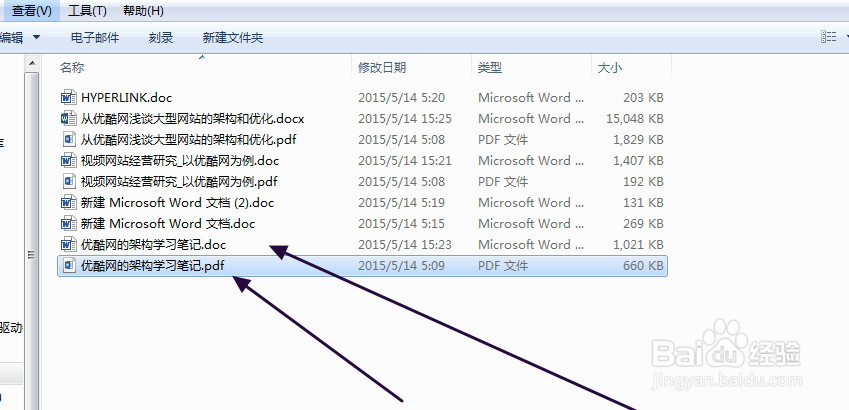Click the date 2015/5/14 5:15
The height and width of the screenshot is (410, 849).
pos(401,224)
